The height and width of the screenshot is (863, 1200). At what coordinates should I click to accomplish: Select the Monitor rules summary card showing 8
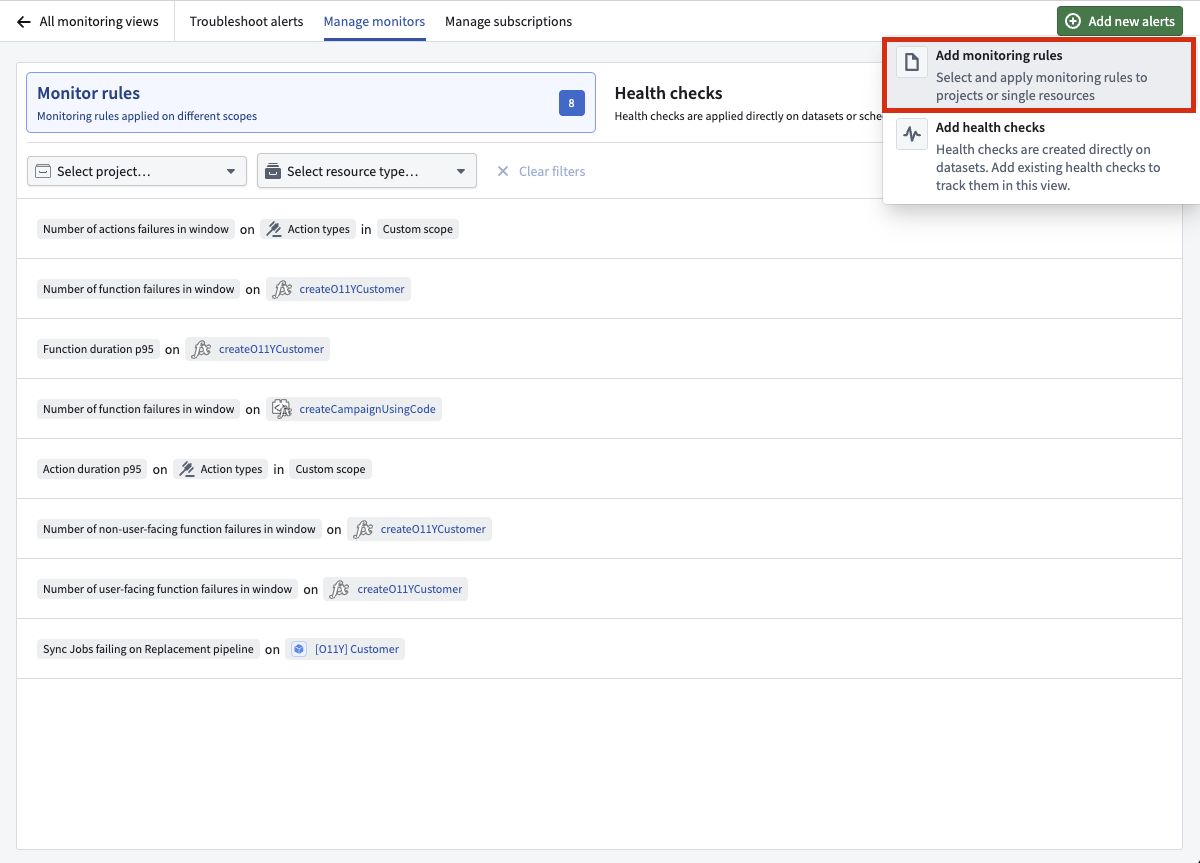pos(311,102)
